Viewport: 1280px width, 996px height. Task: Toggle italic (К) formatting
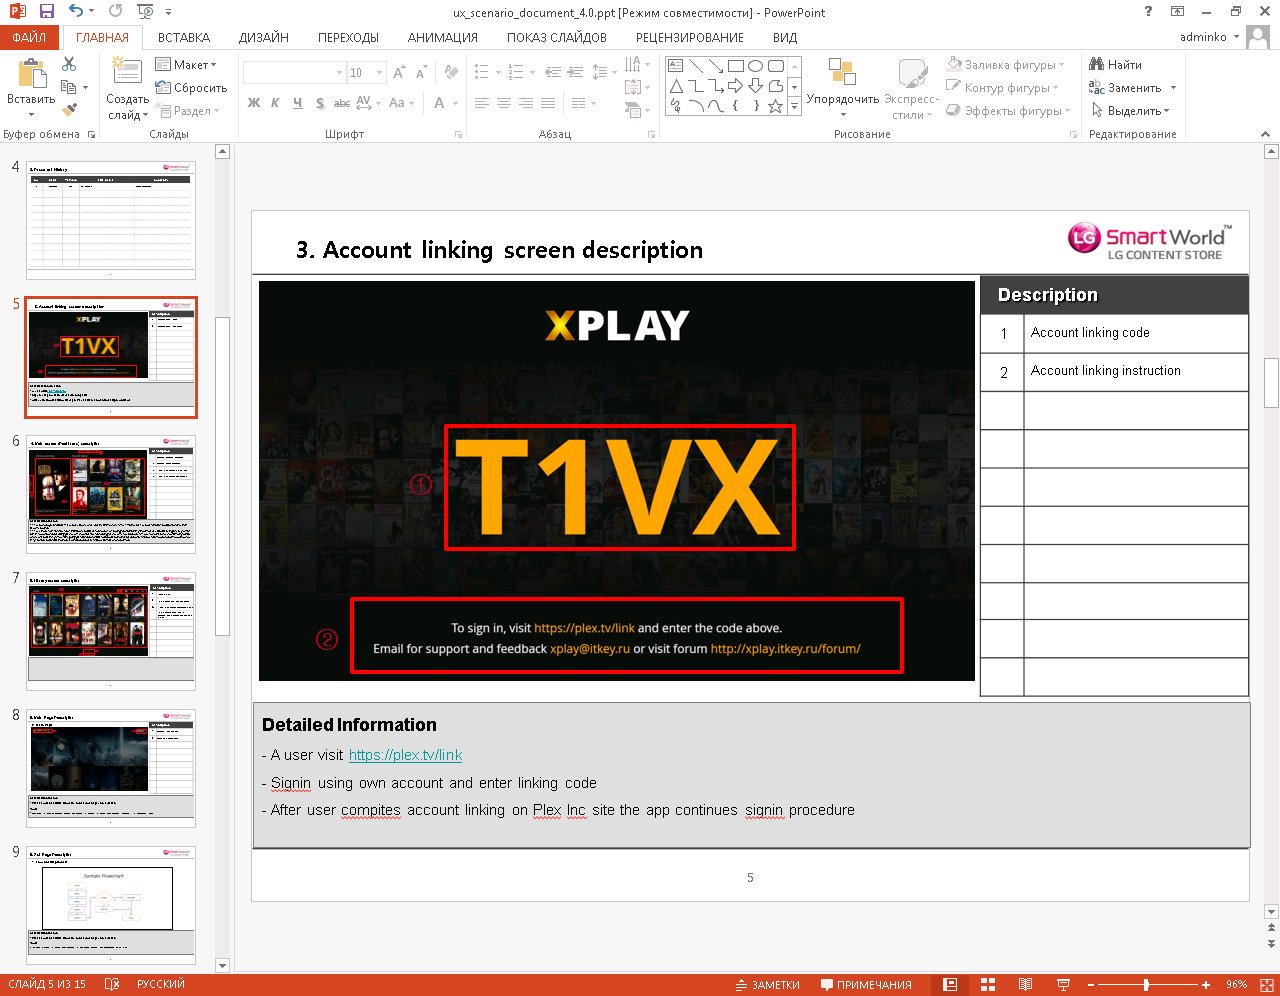click(276, 103)
